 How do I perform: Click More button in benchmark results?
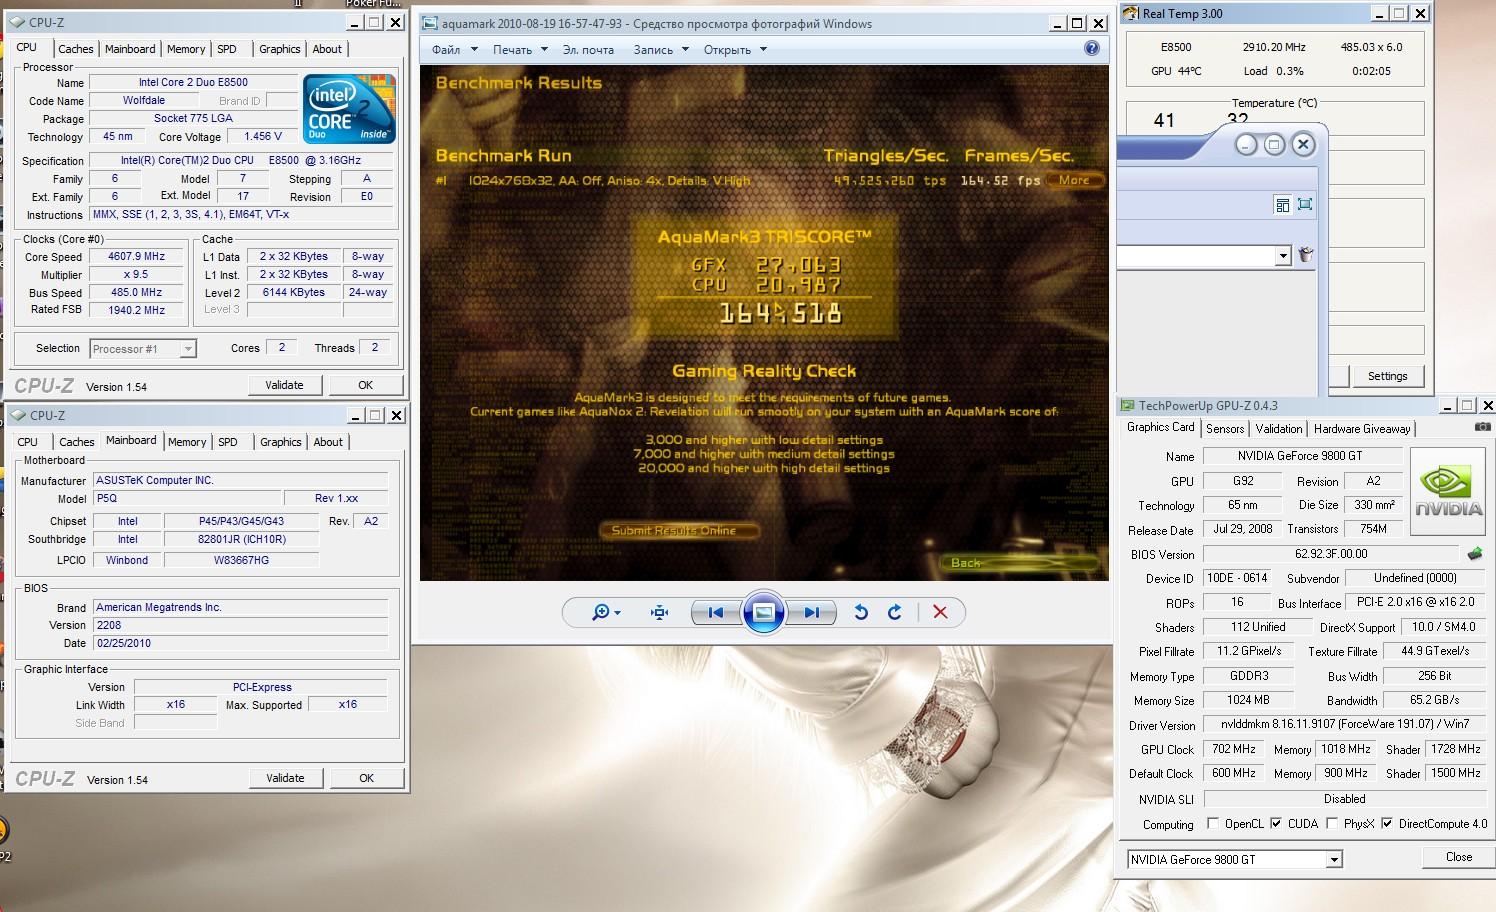tap(1075, 180)
